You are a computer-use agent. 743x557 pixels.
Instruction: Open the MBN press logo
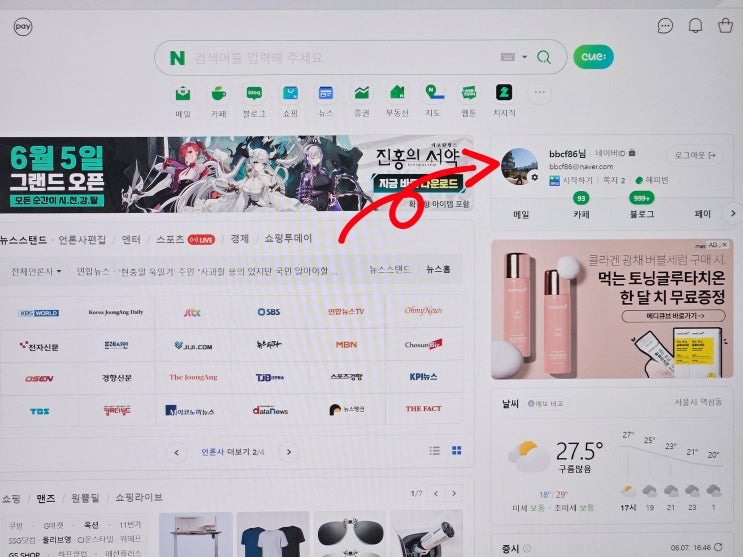(x=346, y=345)
